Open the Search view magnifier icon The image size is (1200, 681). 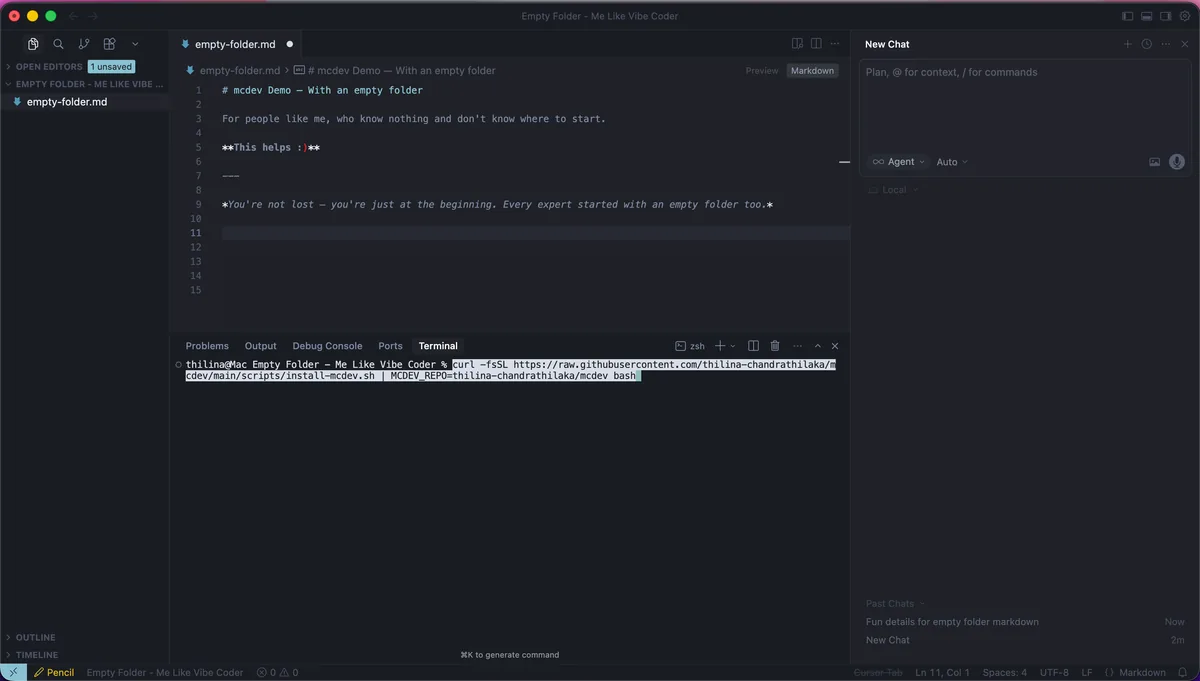pyautogui.click(x=58, y=44)
